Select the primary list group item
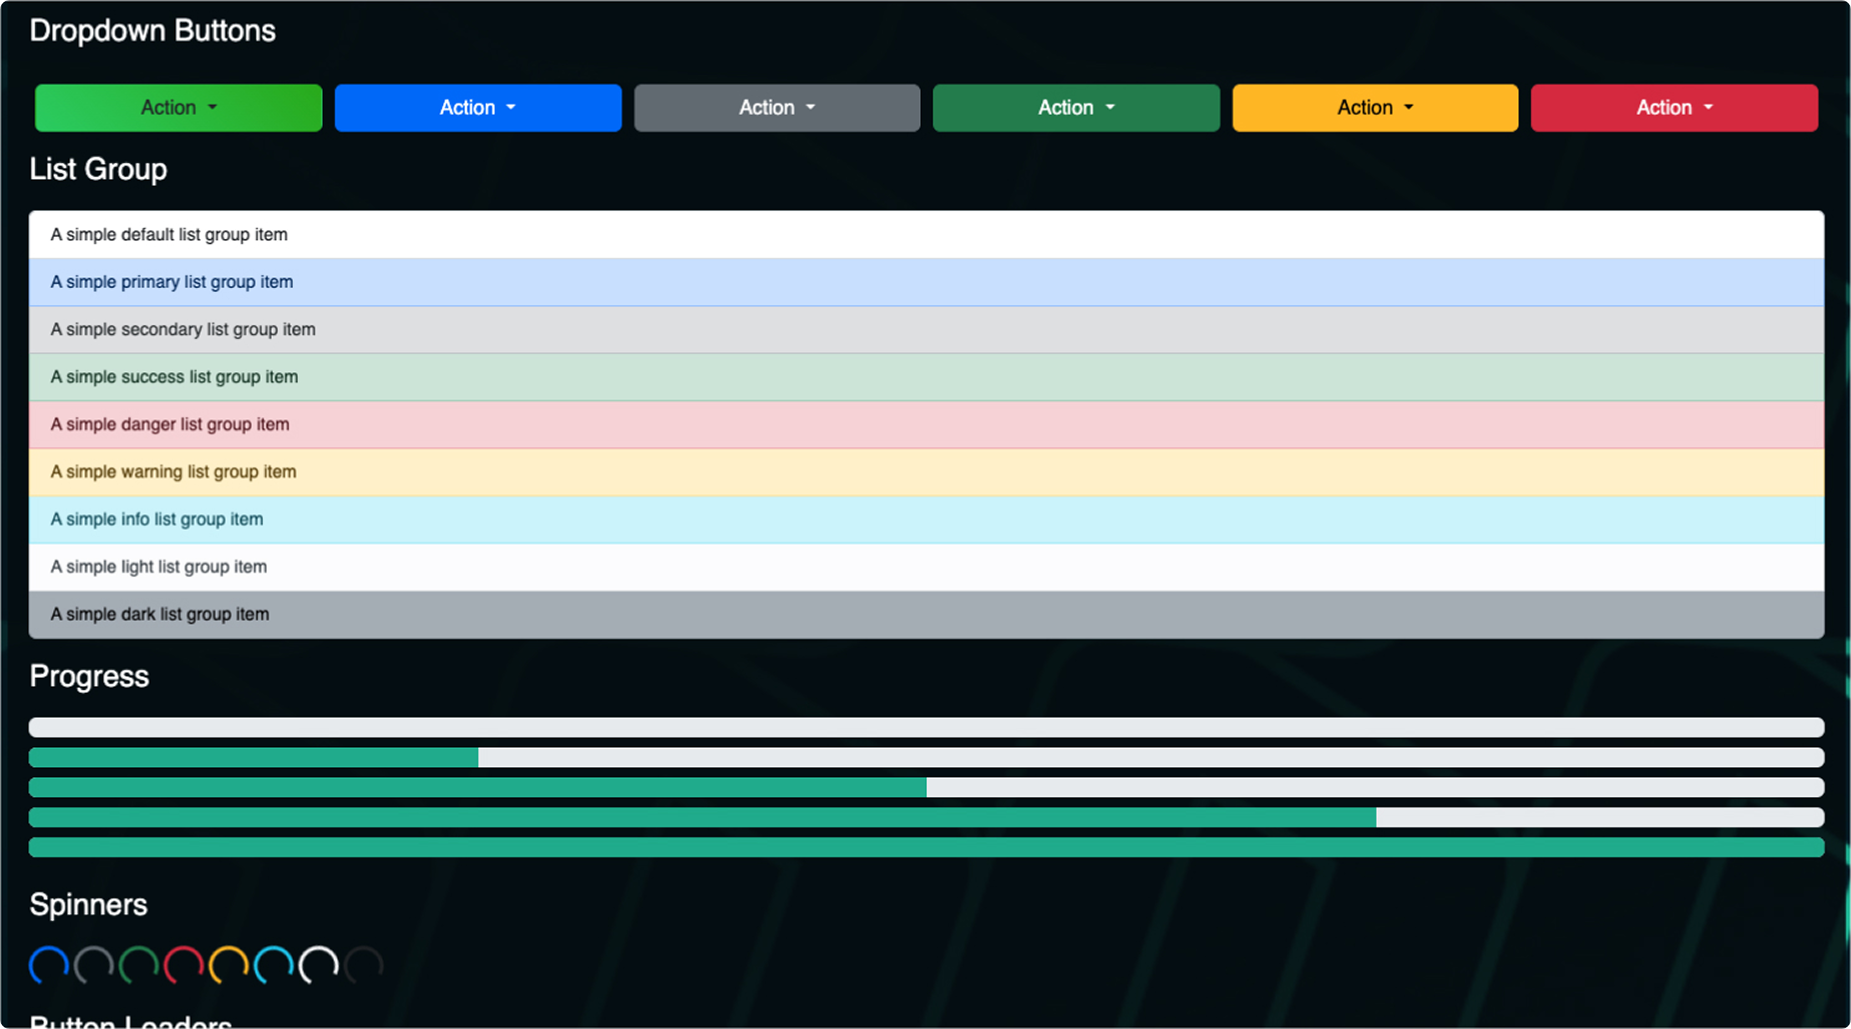This screenshot has height=1029, width=1851. pyautogui.click(x=926, y=282)
